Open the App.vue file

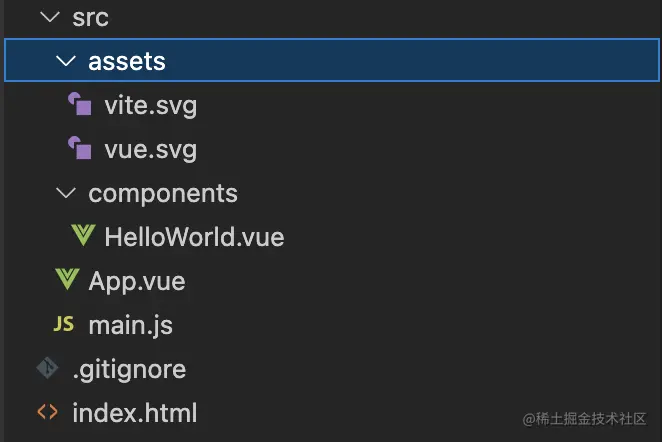pos(137,281)
